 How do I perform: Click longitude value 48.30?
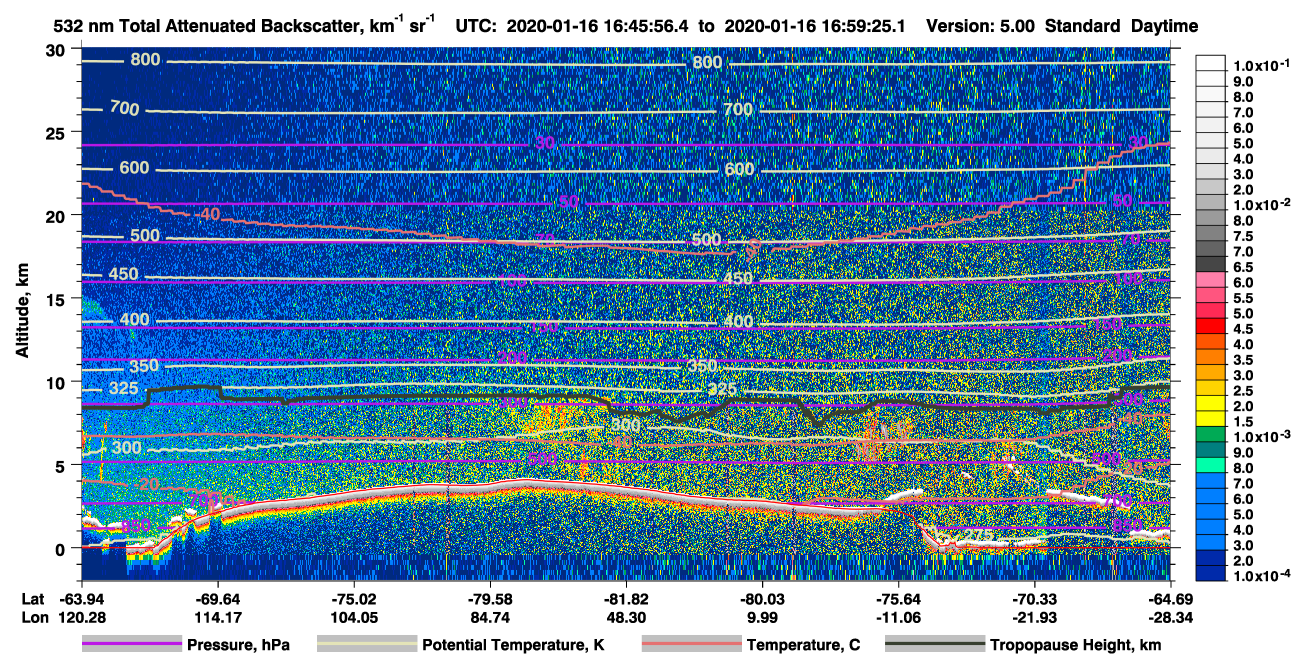[x=626, y=616]
